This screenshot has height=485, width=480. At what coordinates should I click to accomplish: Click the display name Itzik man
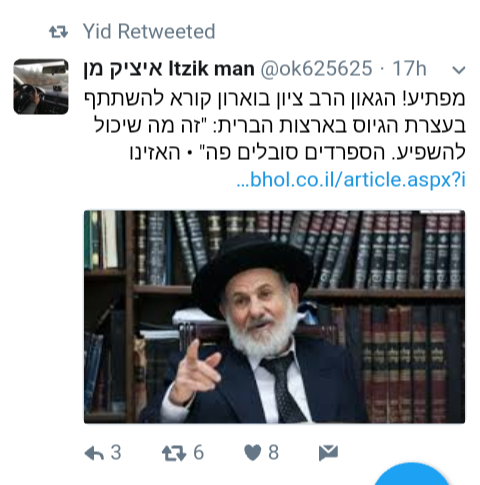[x=212, y=69]
